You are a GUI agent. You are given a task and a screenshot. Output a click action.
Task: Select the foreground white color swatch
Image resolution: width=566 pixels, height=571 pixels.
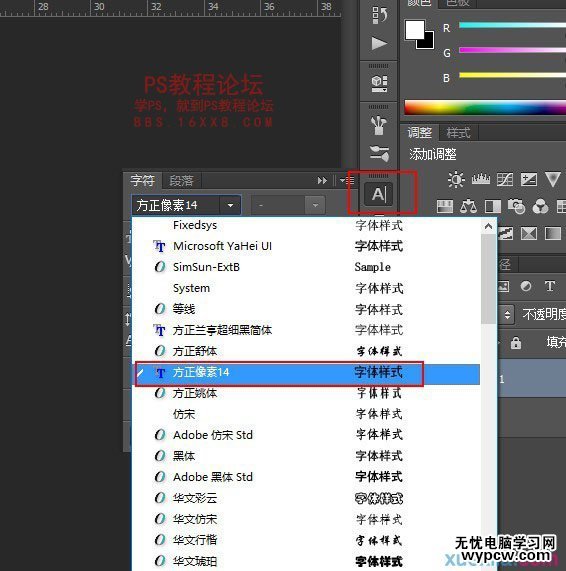414,29
